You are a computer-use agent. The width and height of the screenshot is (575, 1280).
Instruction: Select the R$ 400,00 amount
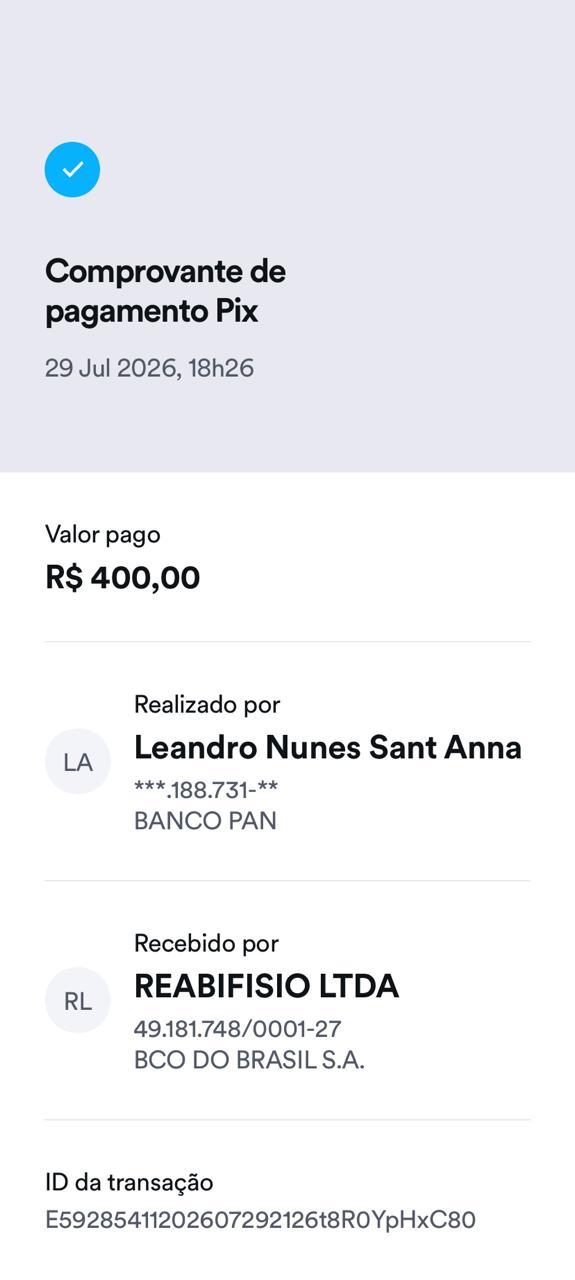coord(123,577)
